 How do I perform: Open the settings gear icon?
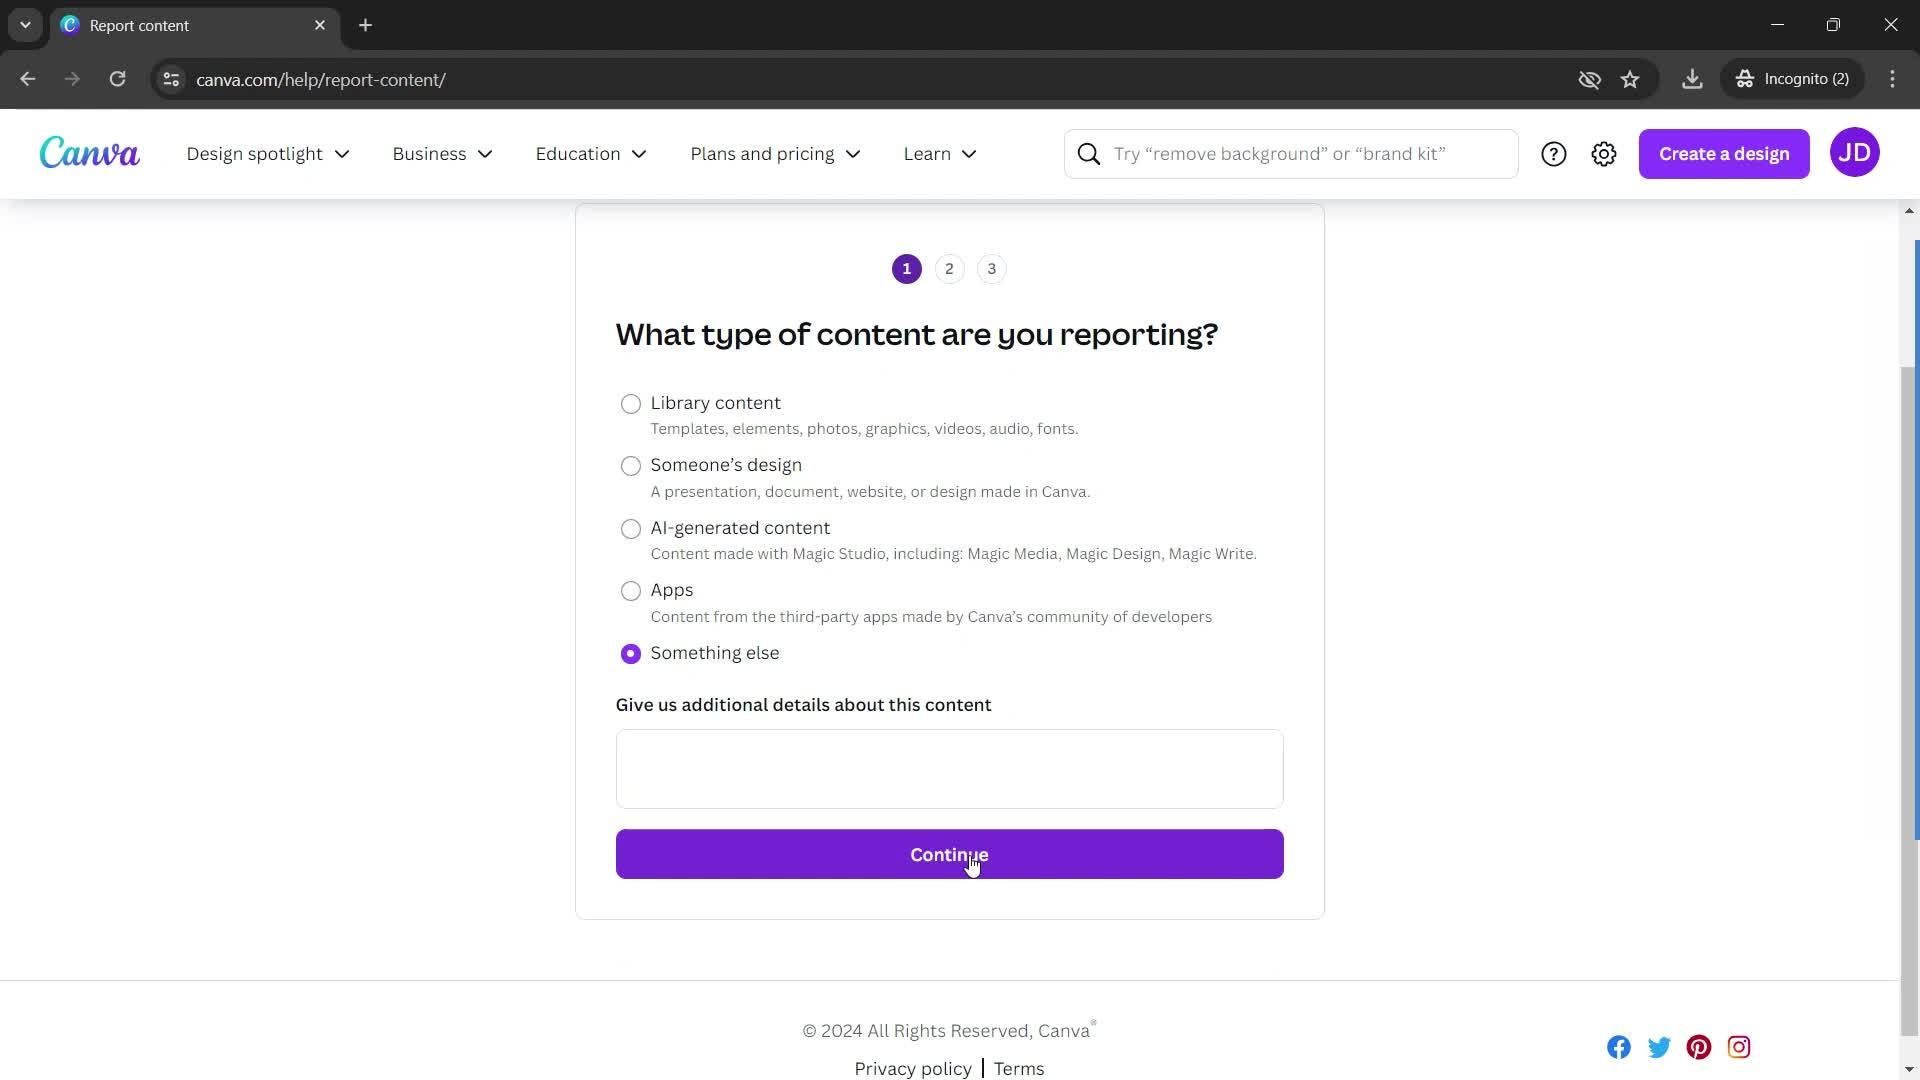[x=1606, y=153]
